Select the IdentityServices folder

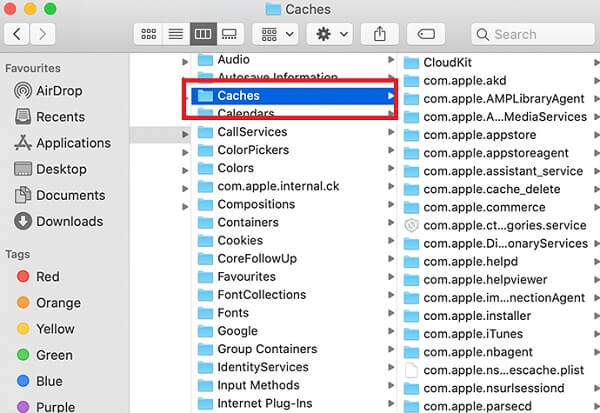pos(294,367)
